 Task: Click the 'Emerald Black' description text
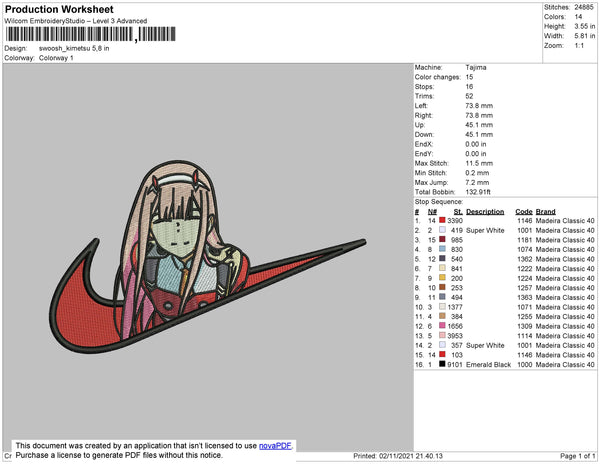488,365
